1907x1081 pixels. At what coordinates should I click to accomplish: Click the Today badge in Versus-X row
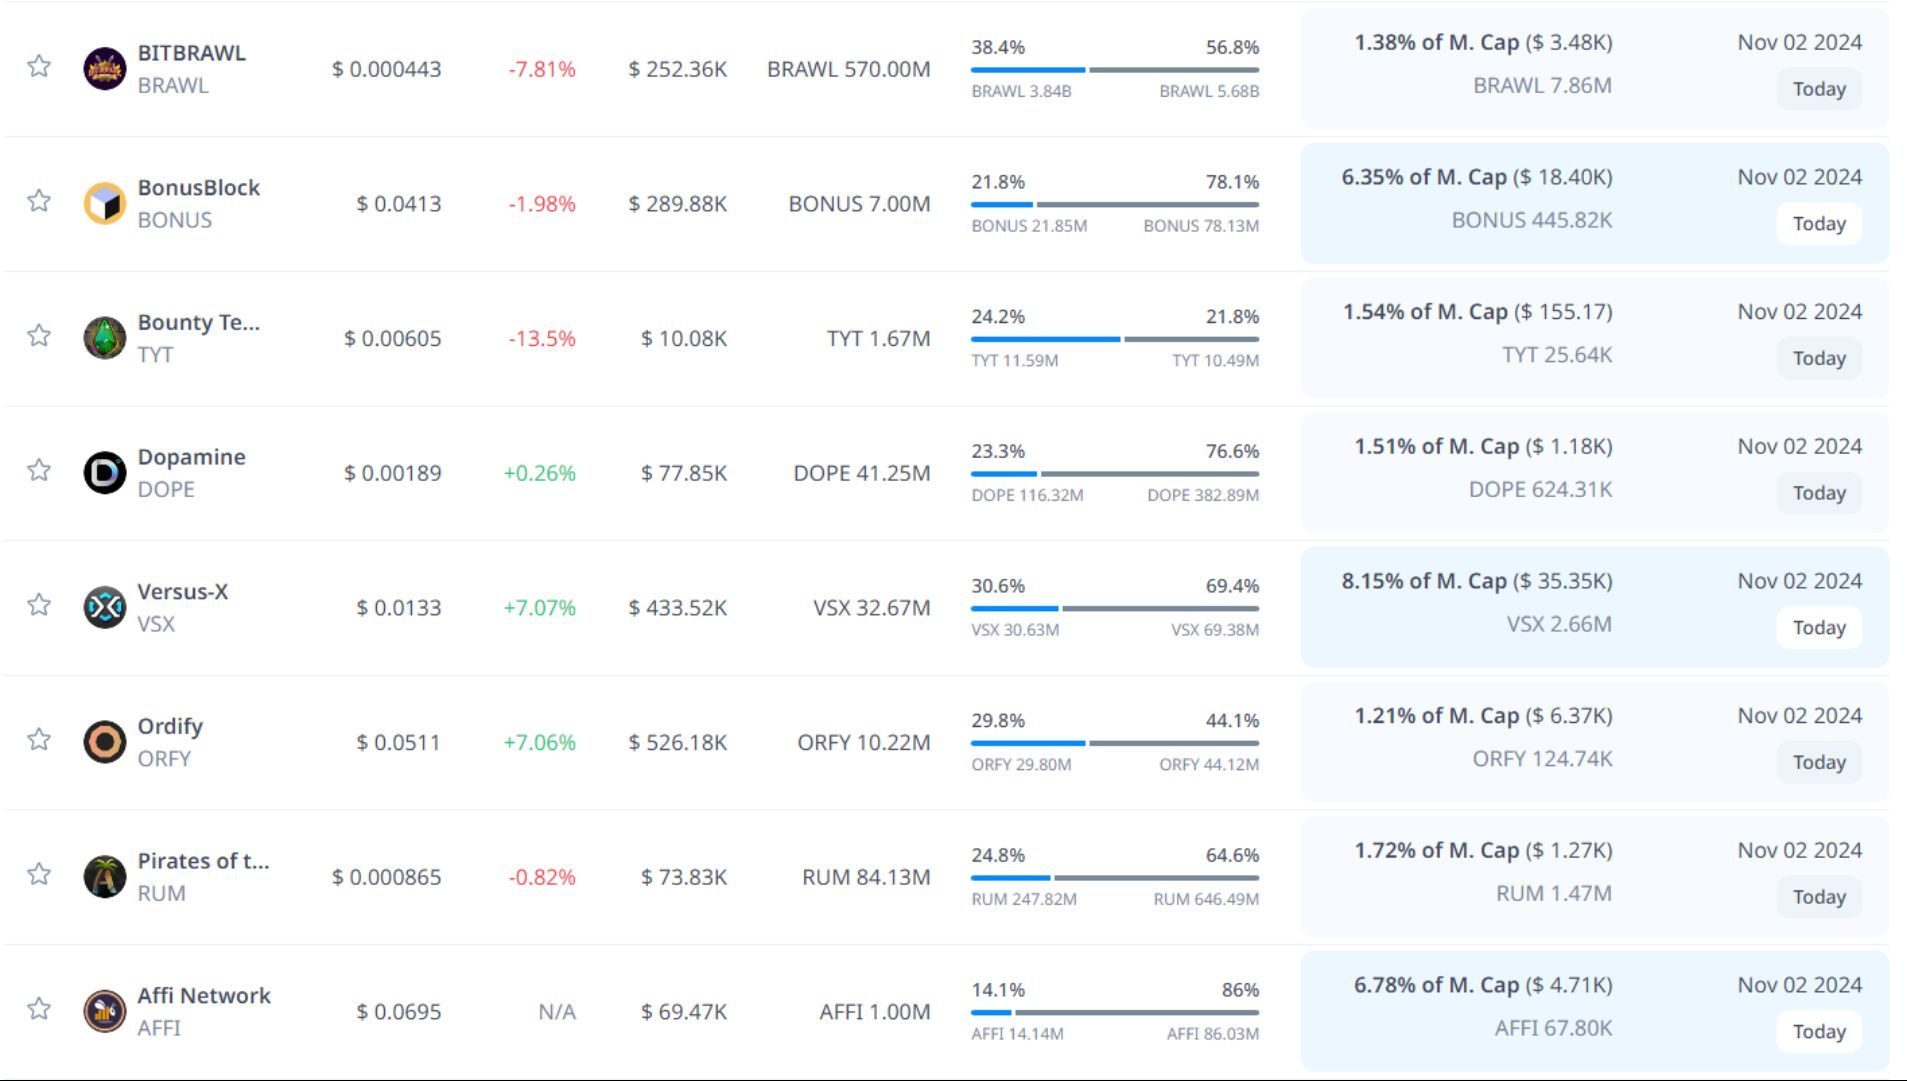1818,627
